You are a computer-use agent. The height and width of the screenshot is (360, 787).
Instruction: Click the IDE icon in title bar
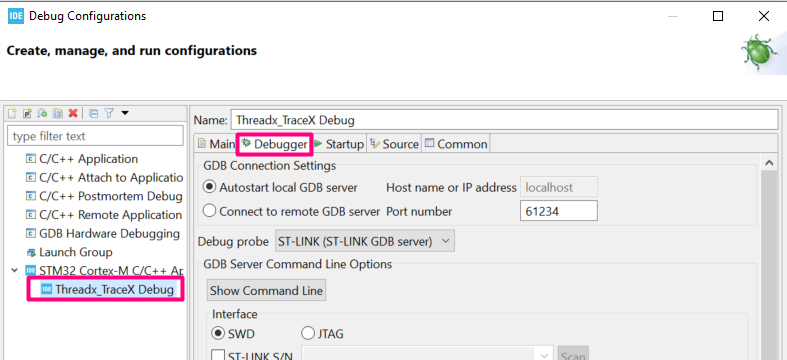coord(16,16)
